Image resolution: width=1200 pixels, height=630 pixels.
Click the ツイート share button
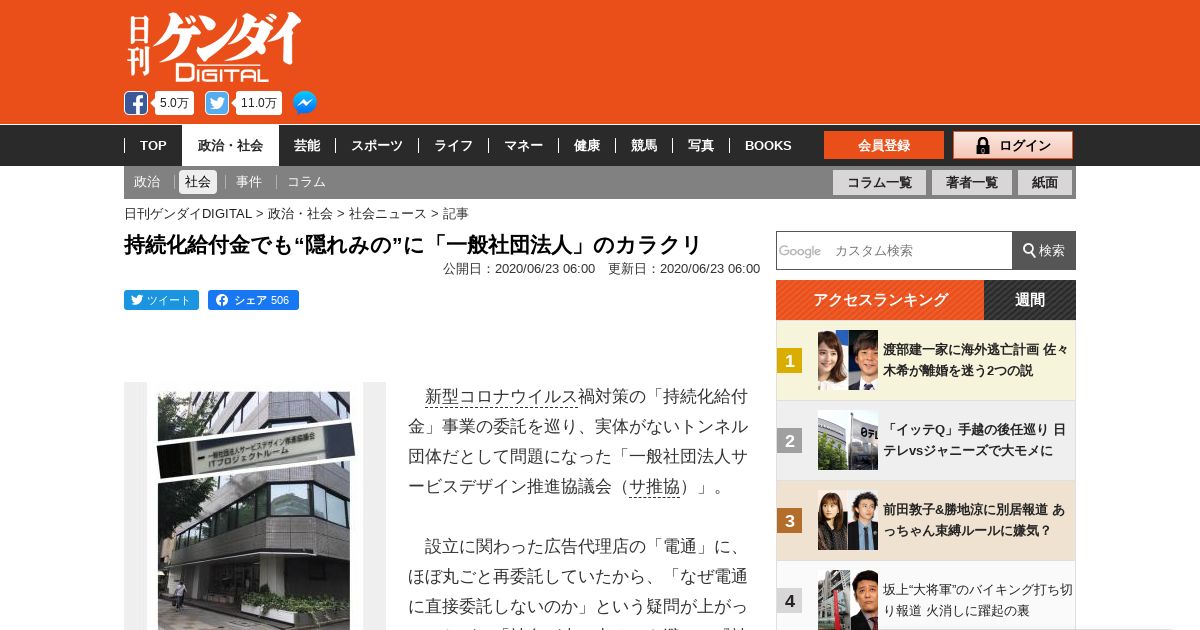[x=161, y=300]
